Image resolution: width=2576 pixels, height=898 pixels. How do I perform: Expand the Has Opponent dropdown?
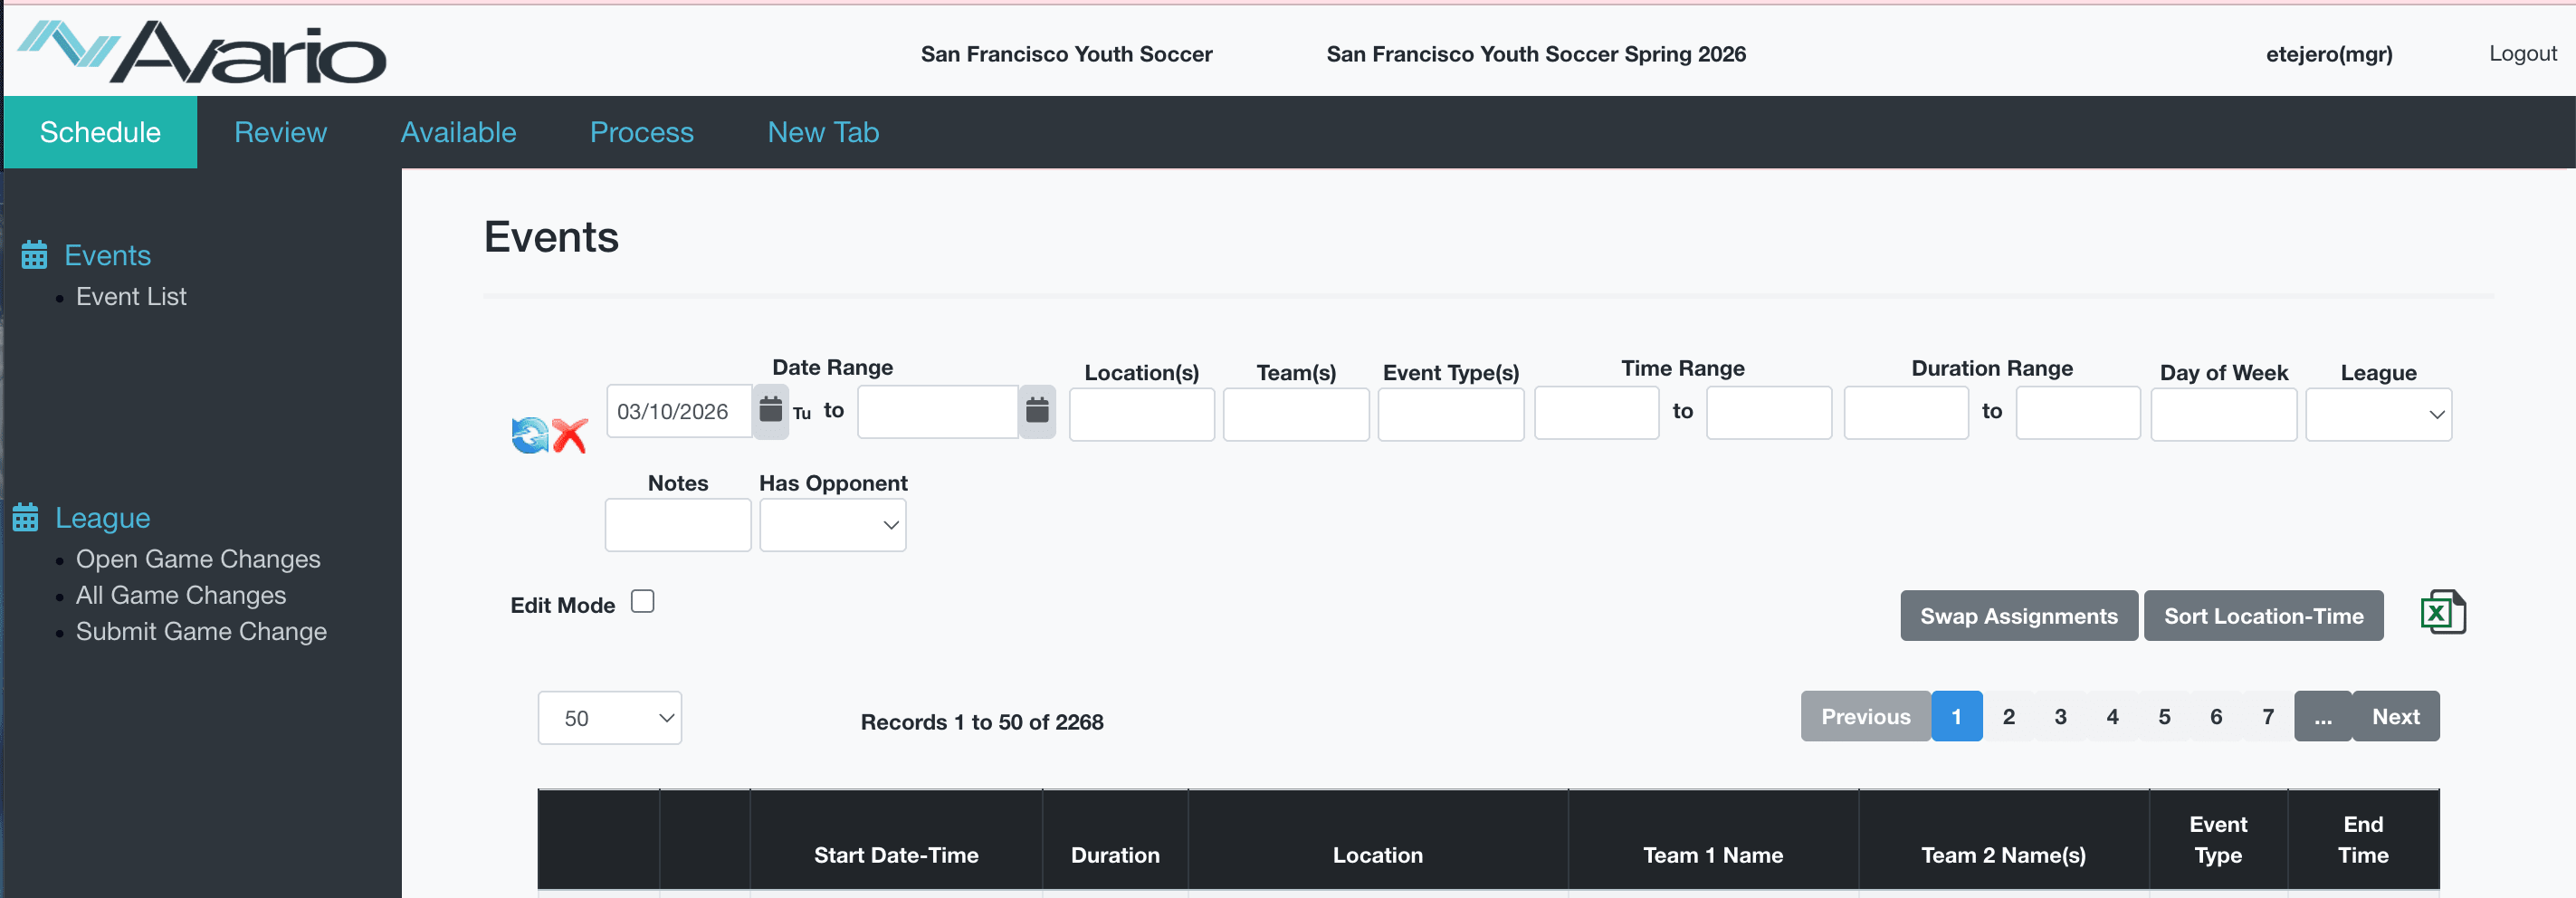[832, 525]
